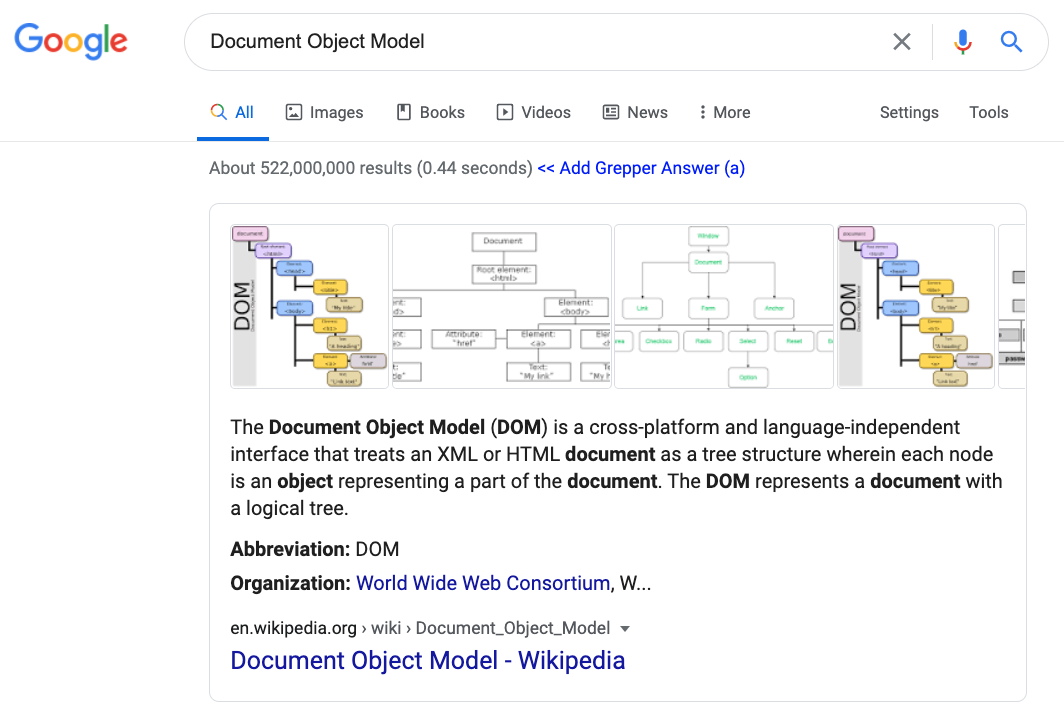Open the News tab
This screenshot has height=708, width=1064.
pos(635,112)
